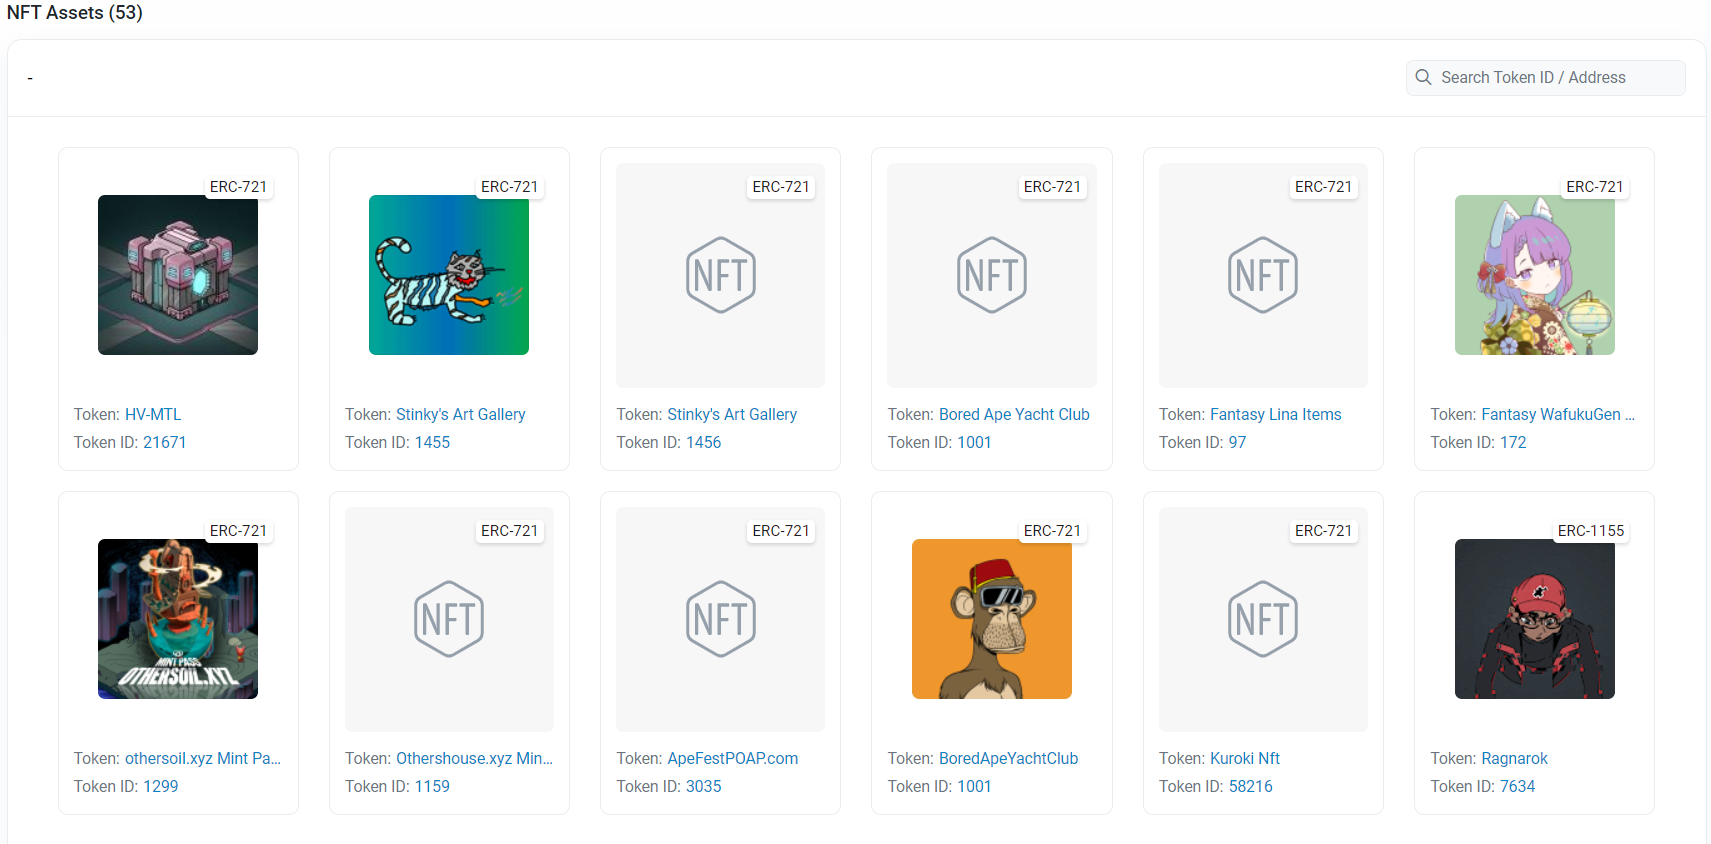Image resolution: width=1711 pixels, height=844 pixels.
Task: Open NFT placeholder for Fantasy Lina Items
Action: click(1263, 275)
